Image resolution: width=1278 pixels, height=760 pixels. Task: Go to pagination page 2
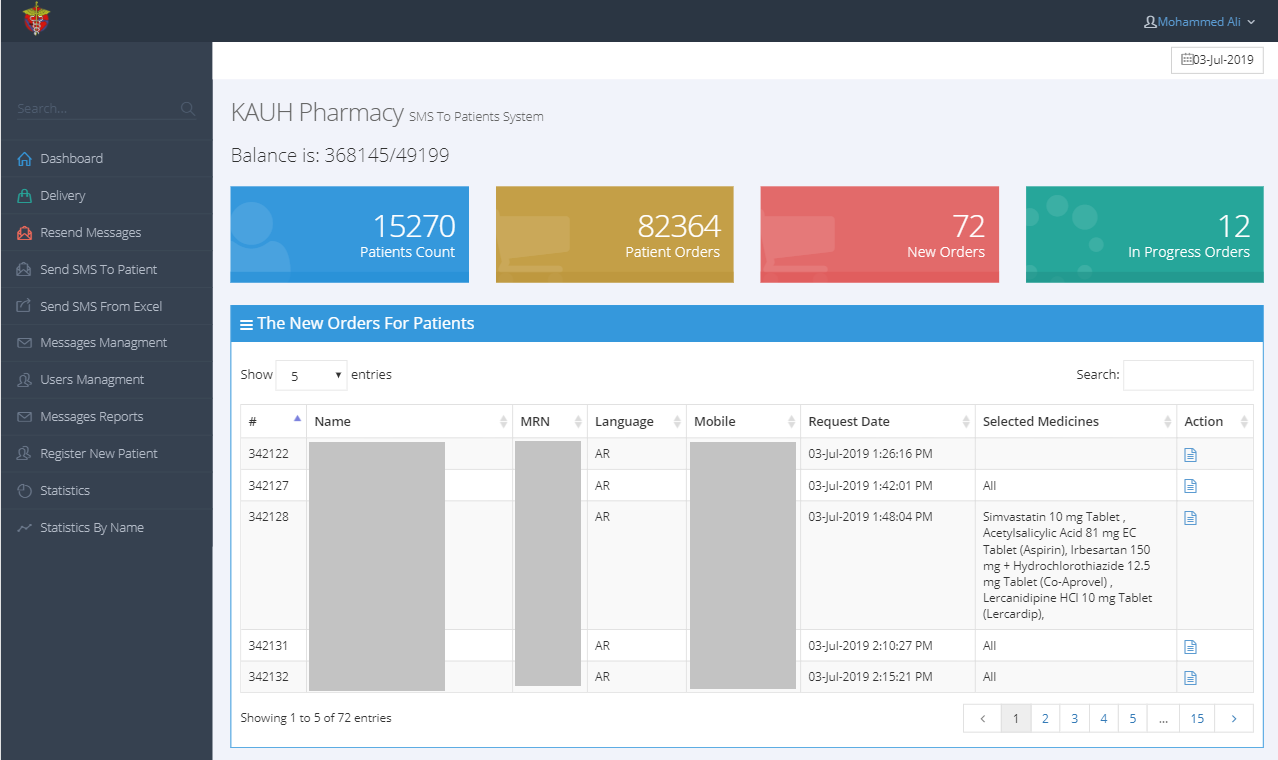[x=1045, y=718]
